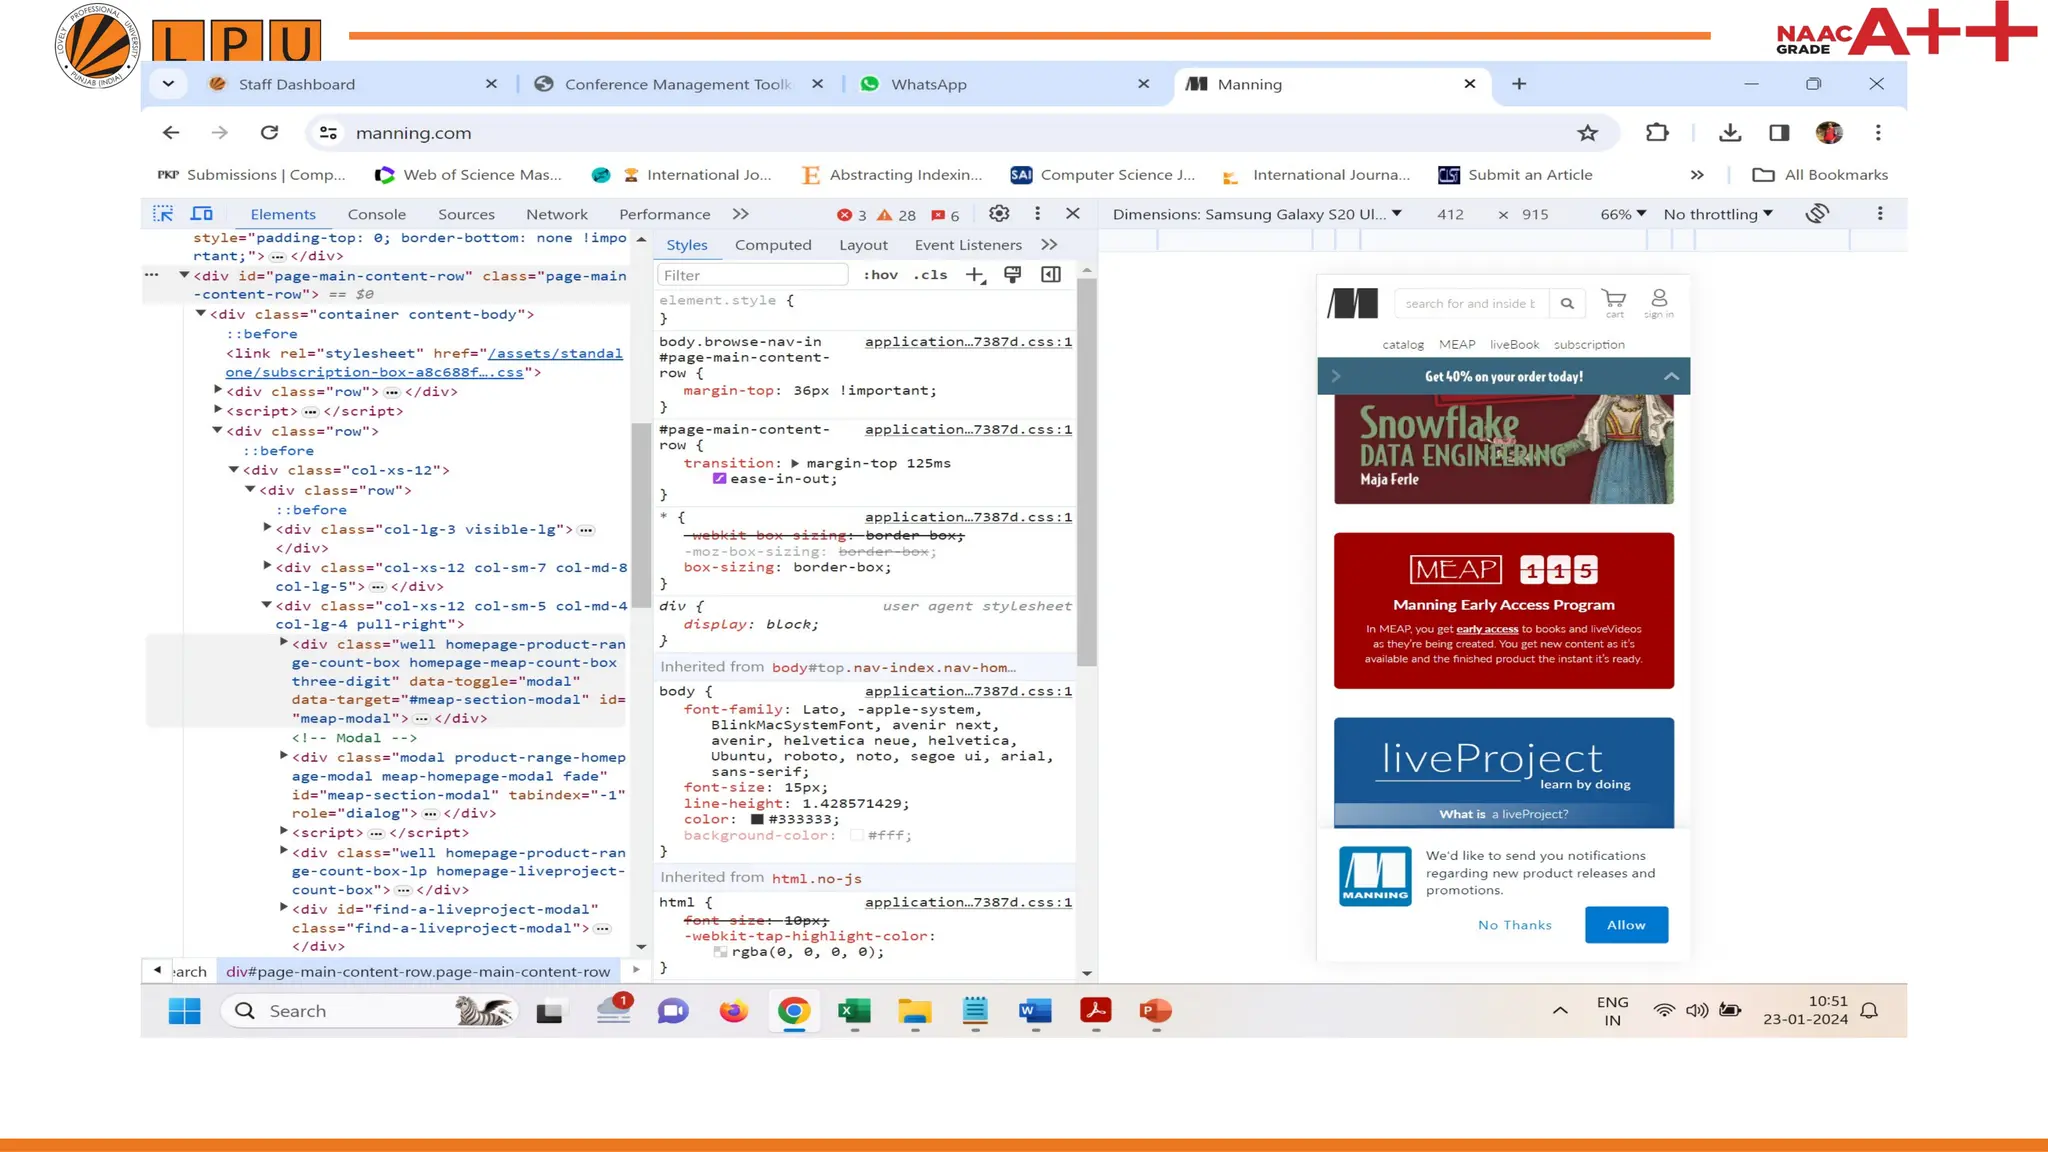Open the Computed styles tab
Viewport: 2048px width, 1152px height.
pyautogui.click(x=772, y=245)
